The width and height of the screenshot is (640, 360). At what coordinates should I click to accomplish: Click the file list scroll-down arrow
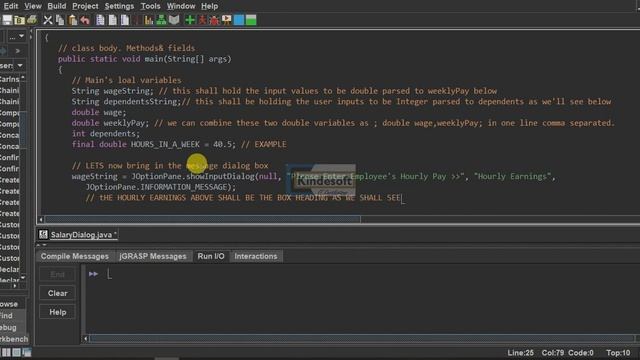(x=23, y=277)
